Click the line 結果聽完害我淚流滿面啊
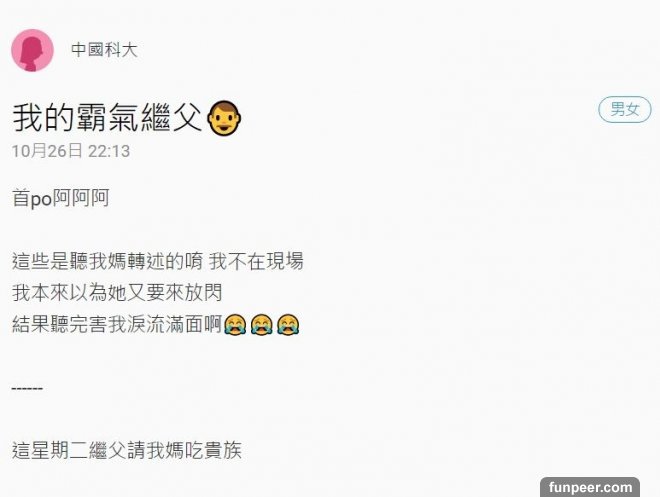The width and height of the screenshot is (660, 497). pyautogui.click(x=117, y=324)
